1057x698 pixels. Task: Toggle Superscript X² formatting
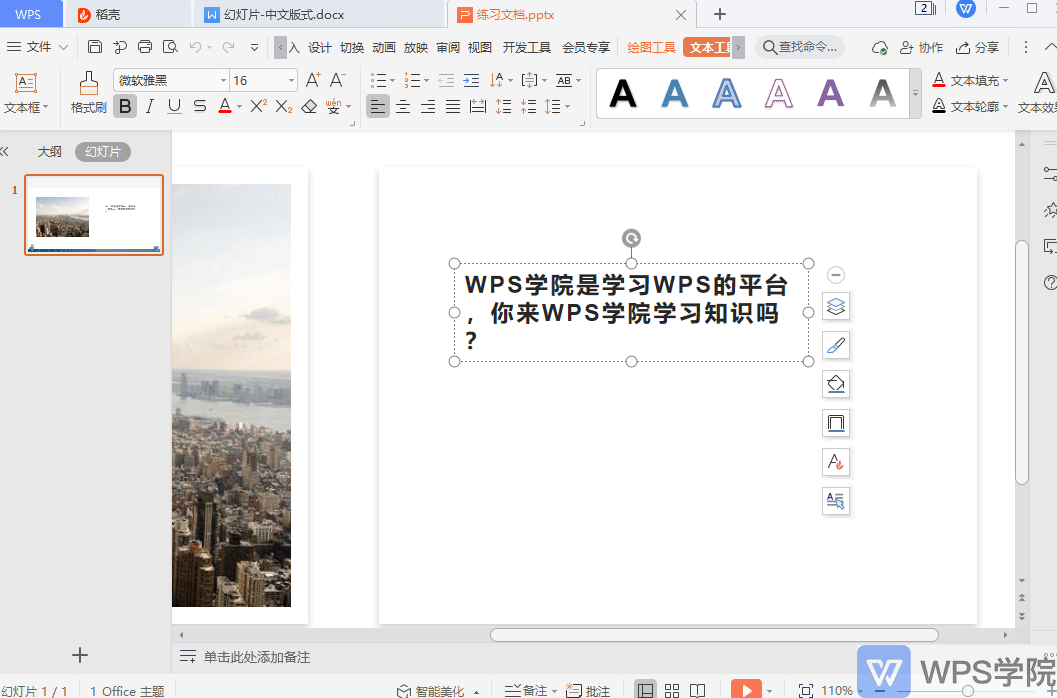(x=259, y=107)
